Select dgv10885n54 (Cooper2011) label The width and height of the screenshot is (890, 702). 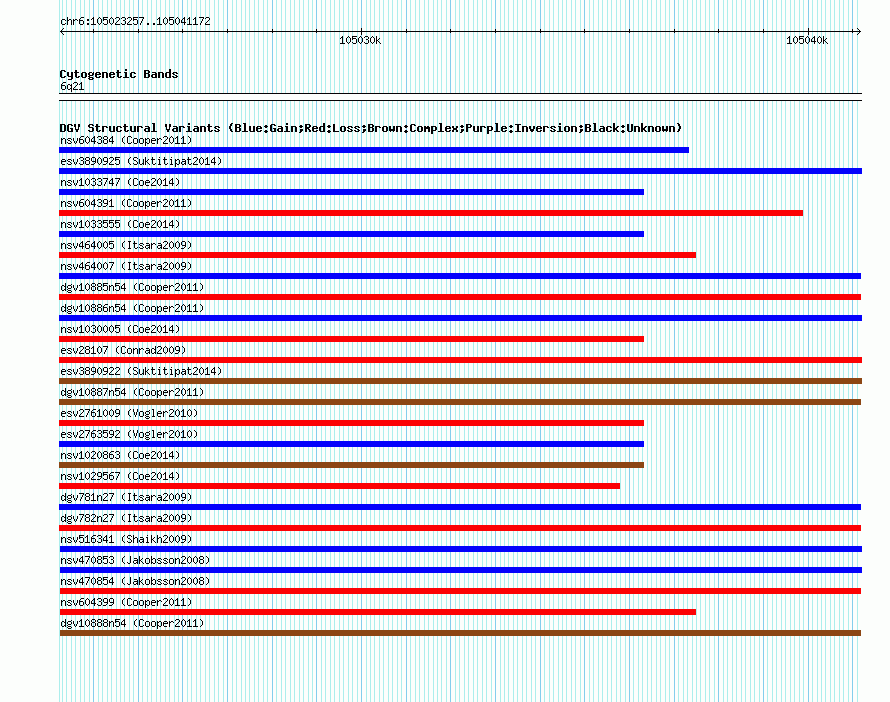pos(132,287)
